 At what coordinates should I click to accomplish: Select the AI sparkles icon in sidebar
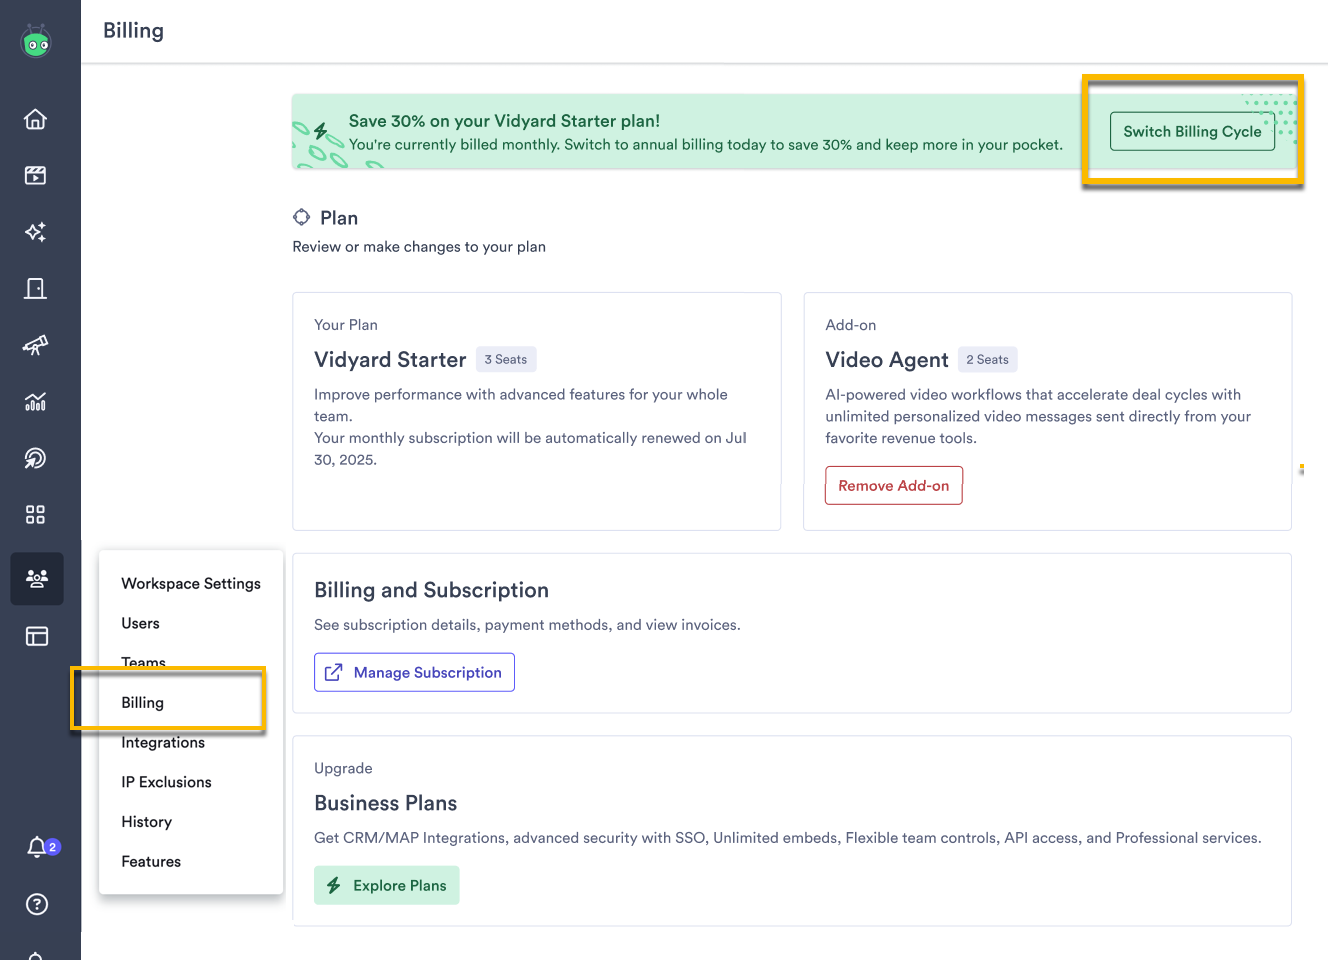[35, 231]
